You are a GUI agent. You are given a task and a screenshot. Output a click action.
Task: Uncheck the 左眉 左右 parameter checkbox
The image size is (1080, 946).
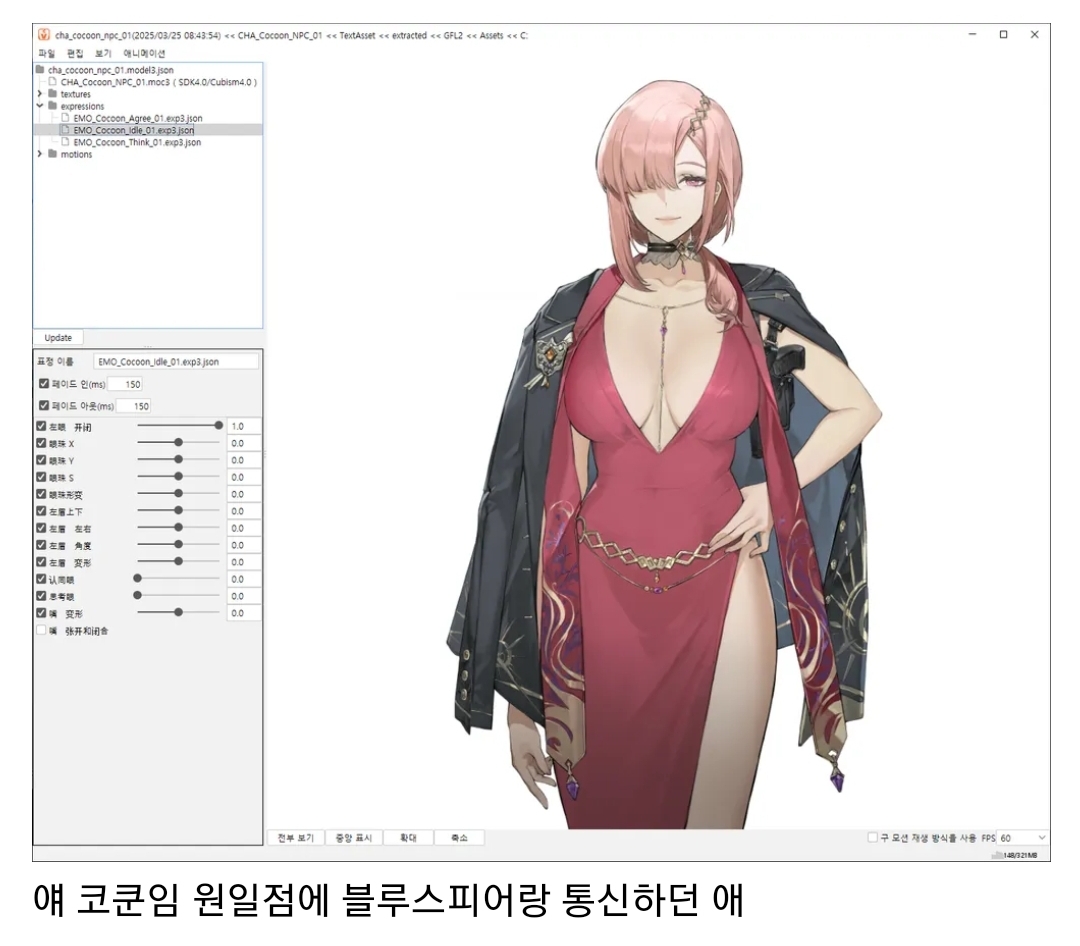pos(41,528)
